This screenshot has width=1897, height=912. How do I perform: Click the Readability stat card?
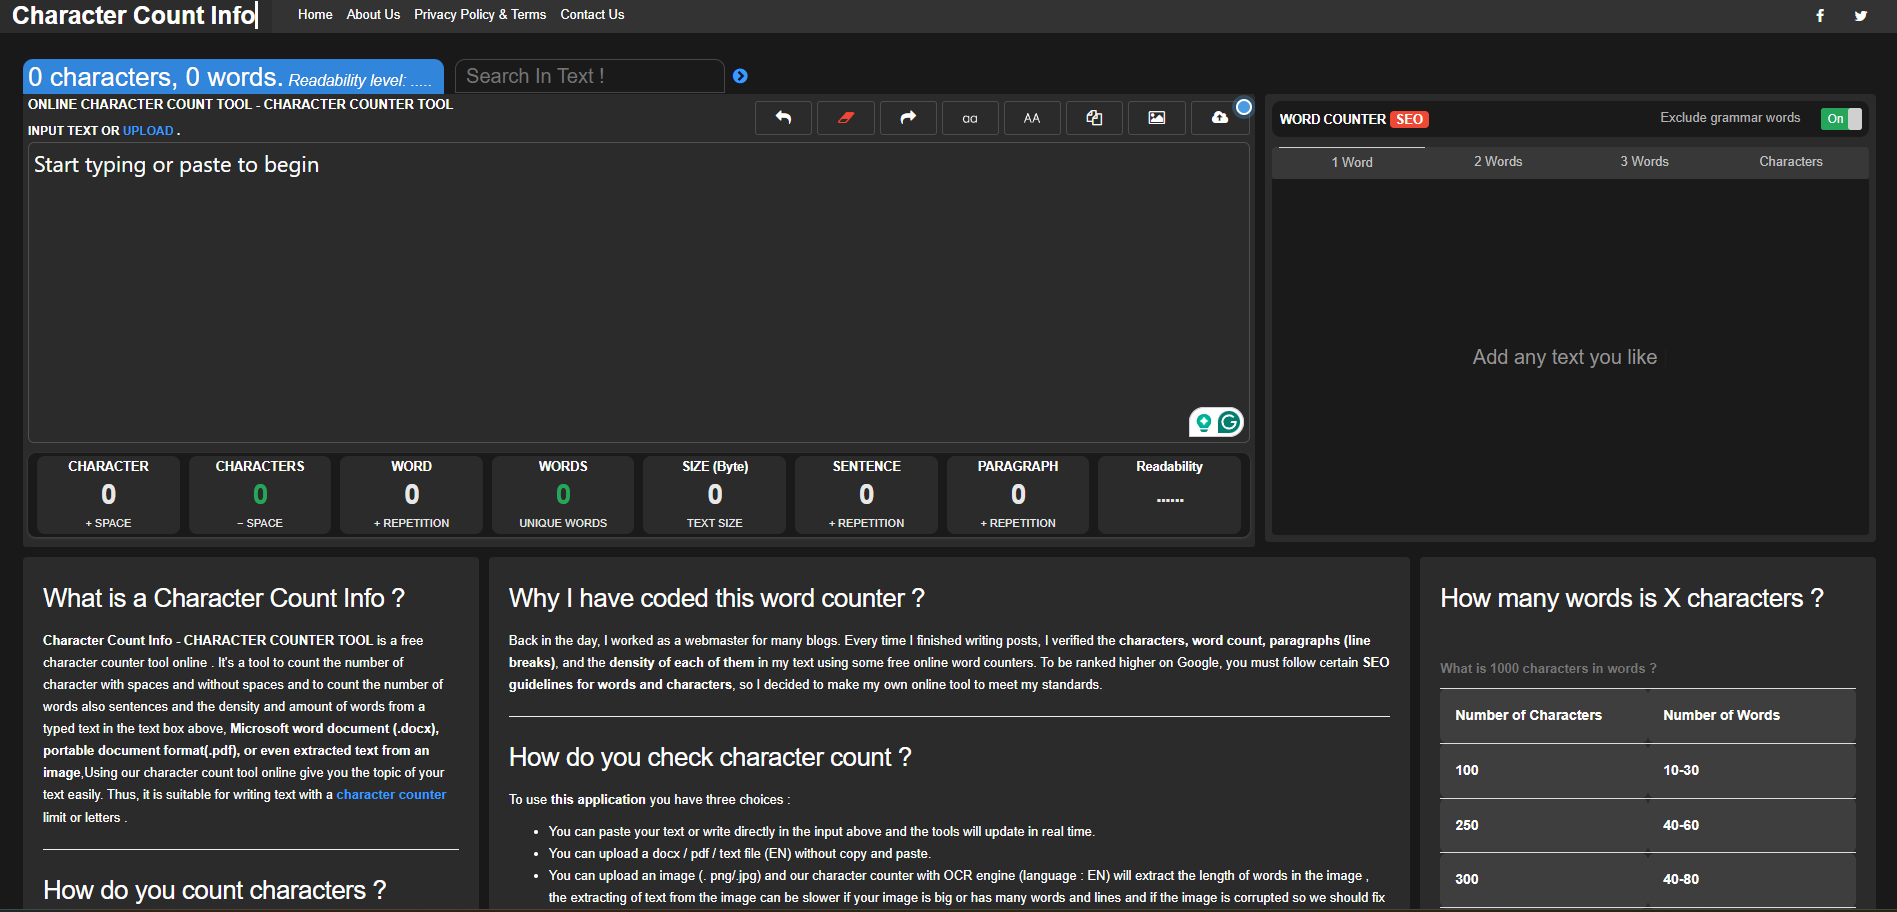tap(1169, 494)
